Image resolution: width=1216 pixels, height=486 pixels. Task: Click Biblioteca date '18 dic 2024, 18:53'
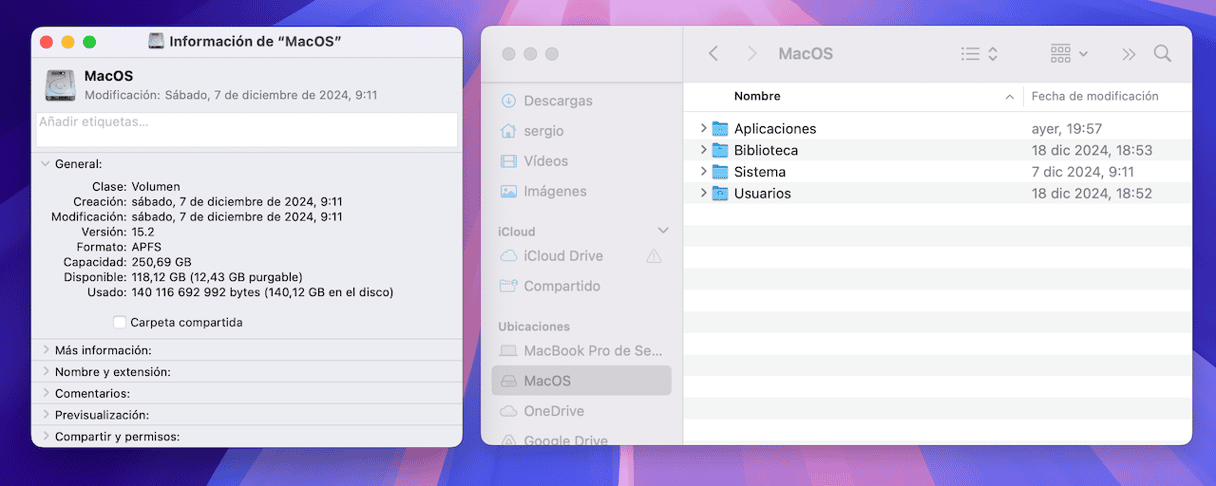tap(1092, 150)
